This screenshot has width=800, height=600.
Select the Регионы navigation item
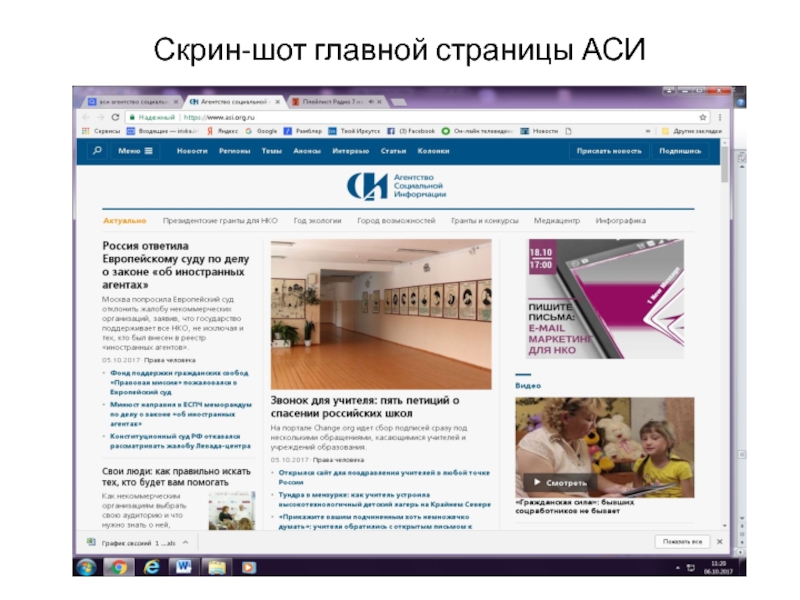pos(234,151)
